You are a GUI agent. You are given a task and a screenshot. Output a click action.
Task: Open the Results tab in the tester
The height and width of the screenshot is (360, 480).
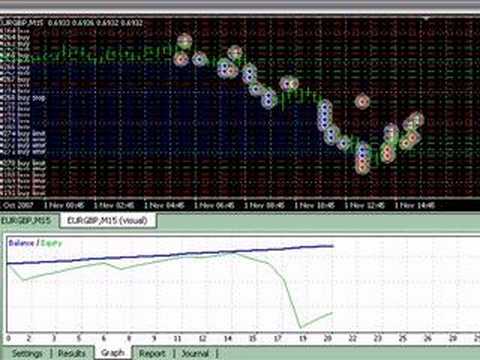click(72, 353)
